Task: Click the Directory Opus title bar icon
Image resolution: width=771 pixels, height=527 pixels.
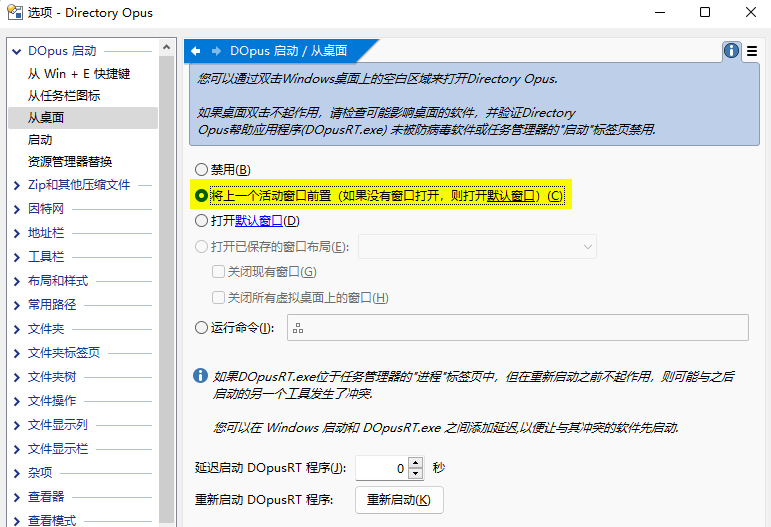Action: [15, 12]
